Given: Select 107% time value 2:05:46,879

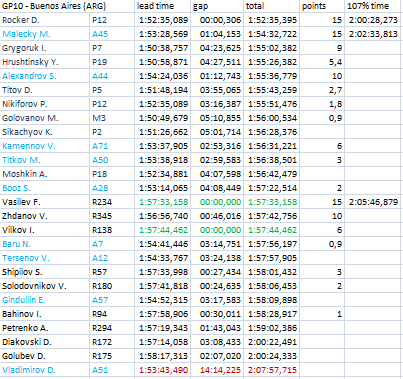Looking at the screenshot, I should pyautogui.click(x=372, y=202).
